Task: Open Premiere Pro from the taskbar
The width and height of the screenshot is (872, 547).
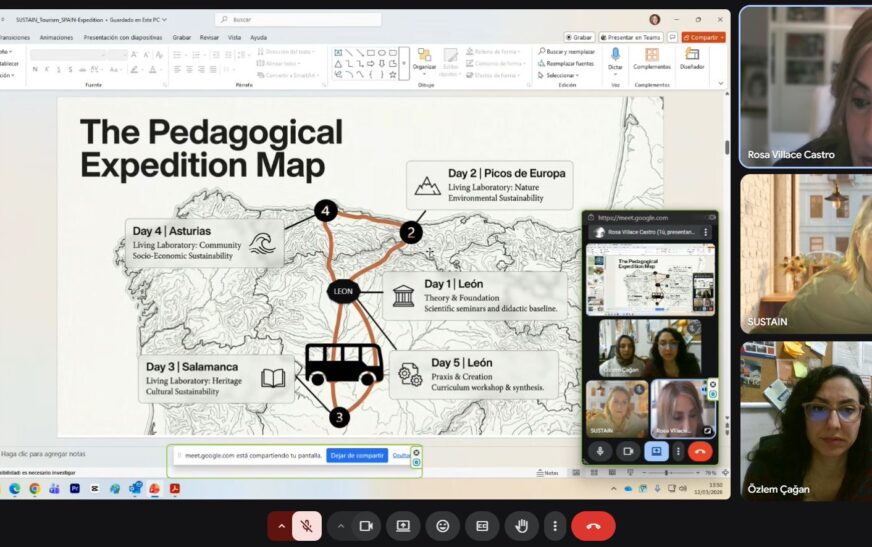Action: 75,489
